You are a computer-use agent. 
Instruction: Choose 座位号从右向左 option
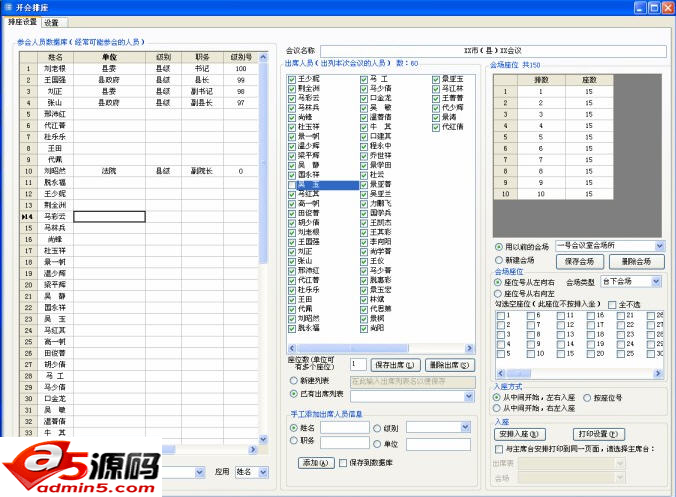click(497, 294)
